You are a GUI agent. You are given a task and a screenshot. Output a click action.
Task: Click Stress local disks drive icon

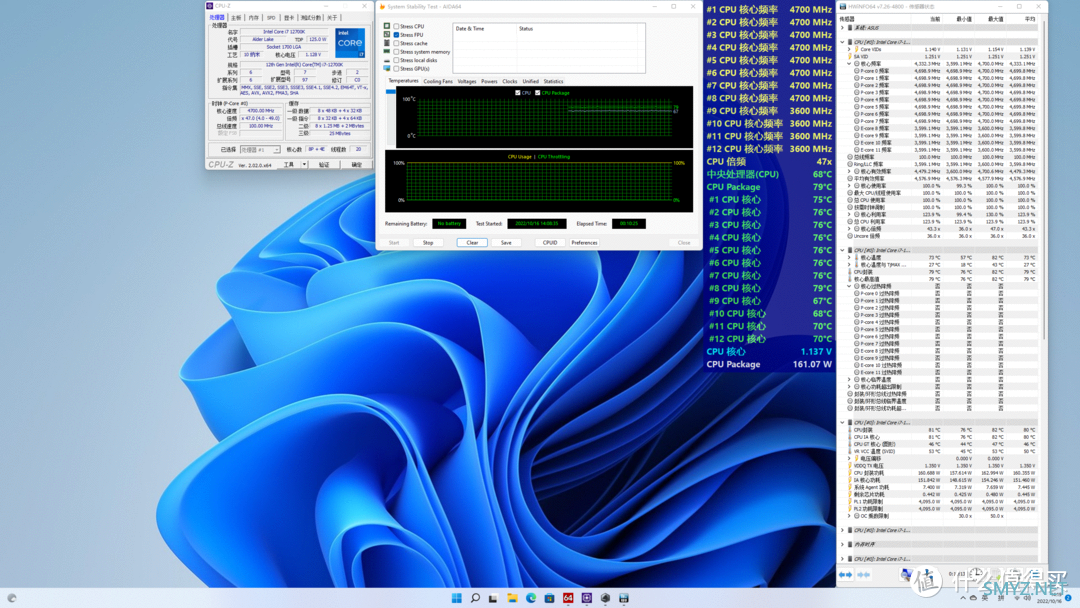click(x=387, y=60)
